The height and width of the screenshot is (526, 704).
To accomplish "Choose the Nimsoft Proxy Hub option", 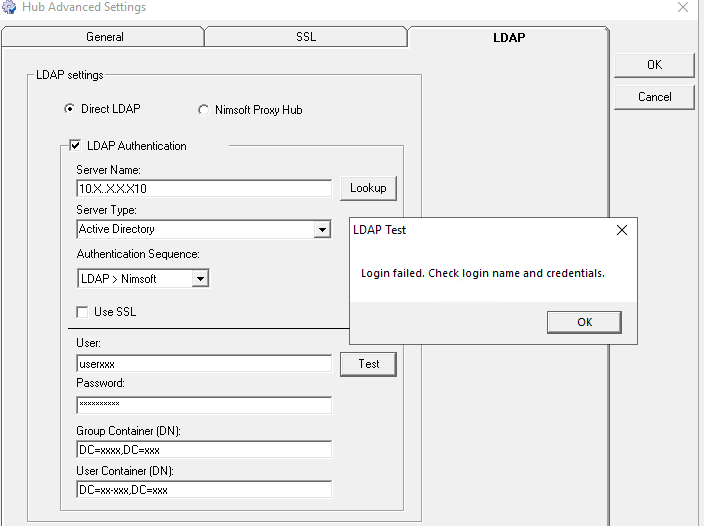I will [x=203, y=110].
